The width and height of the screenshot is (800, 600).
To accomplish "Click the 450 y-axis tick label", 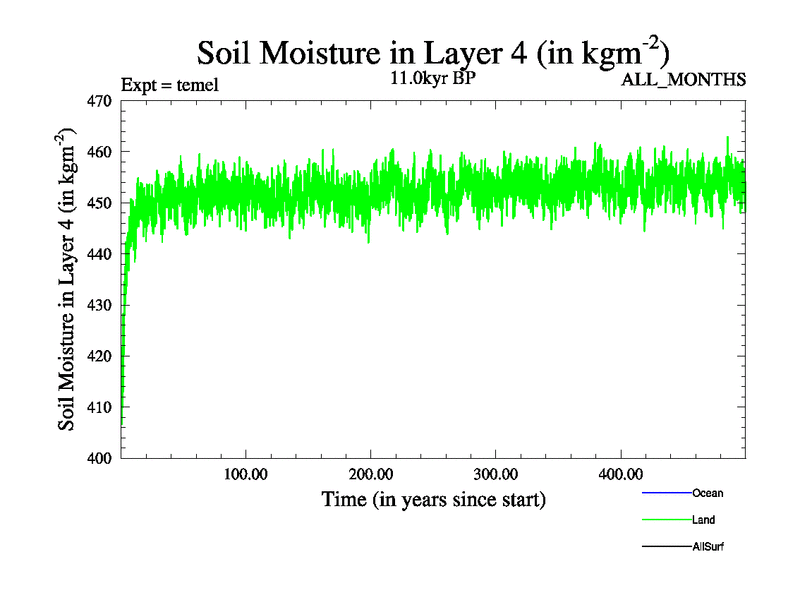I will pyautogui.click(x=100, y=203).
